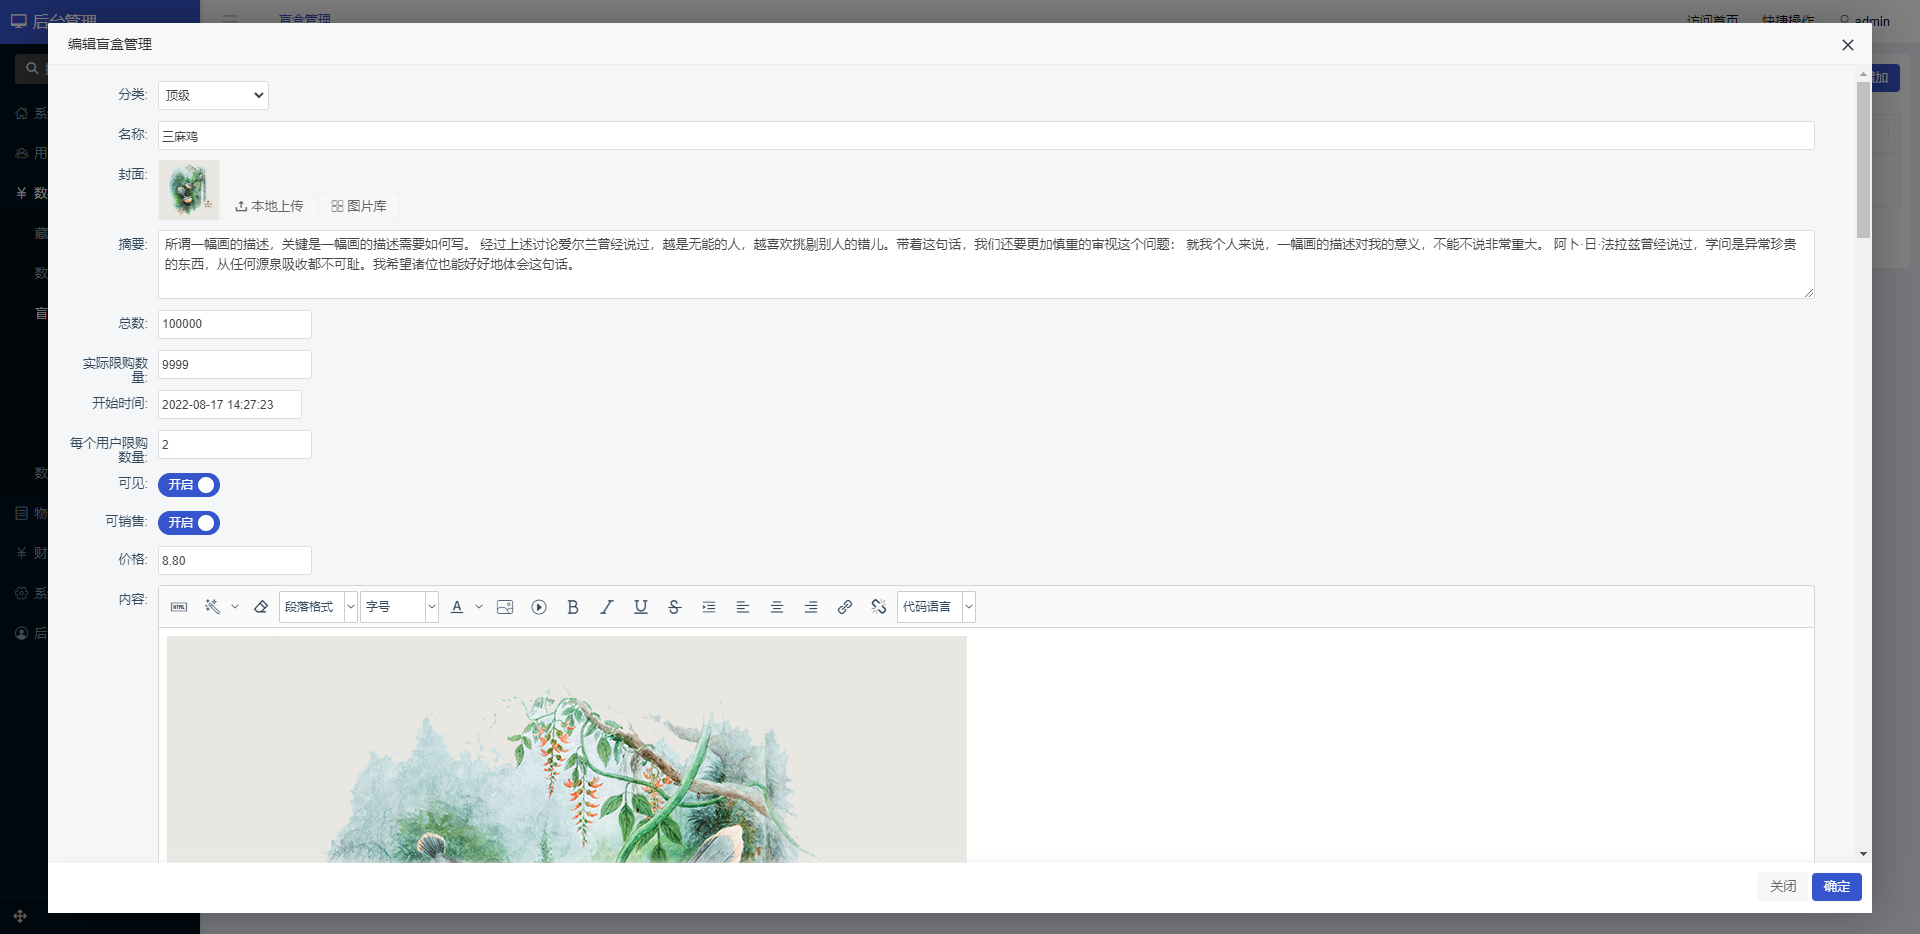Click the cover image thumbnail
Screen dimensions: 1920x934
pyautogui.click(x=189, y=190)
